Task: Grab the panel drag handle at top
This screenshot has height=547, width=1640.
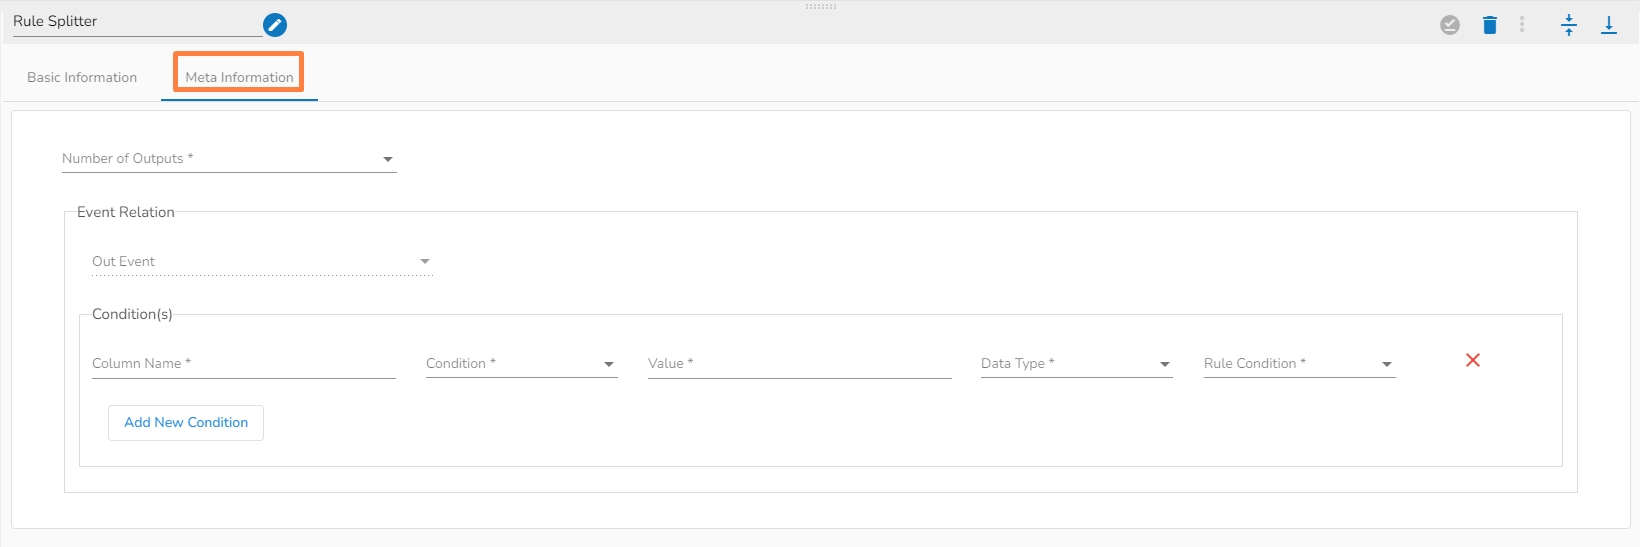Action: [821, 7]
